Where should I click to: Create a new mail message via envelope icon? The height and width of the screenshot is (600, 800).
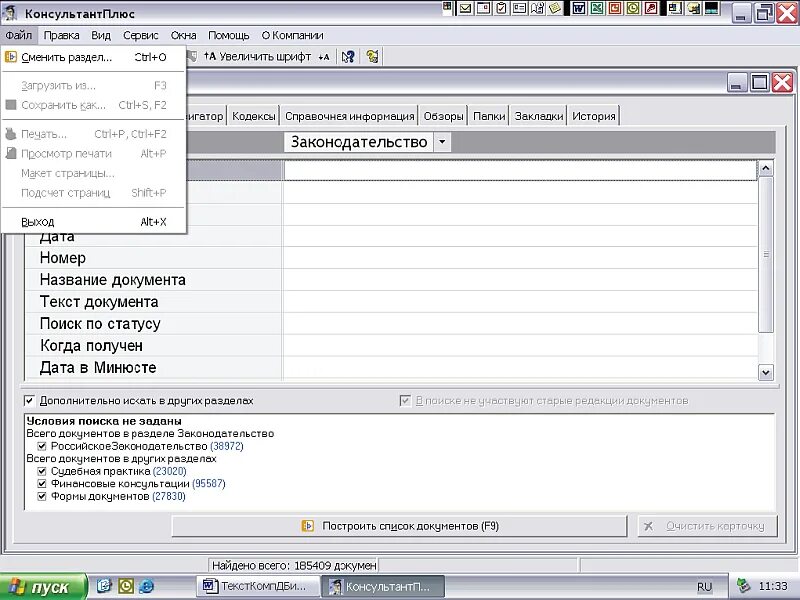tap(465, 8)
